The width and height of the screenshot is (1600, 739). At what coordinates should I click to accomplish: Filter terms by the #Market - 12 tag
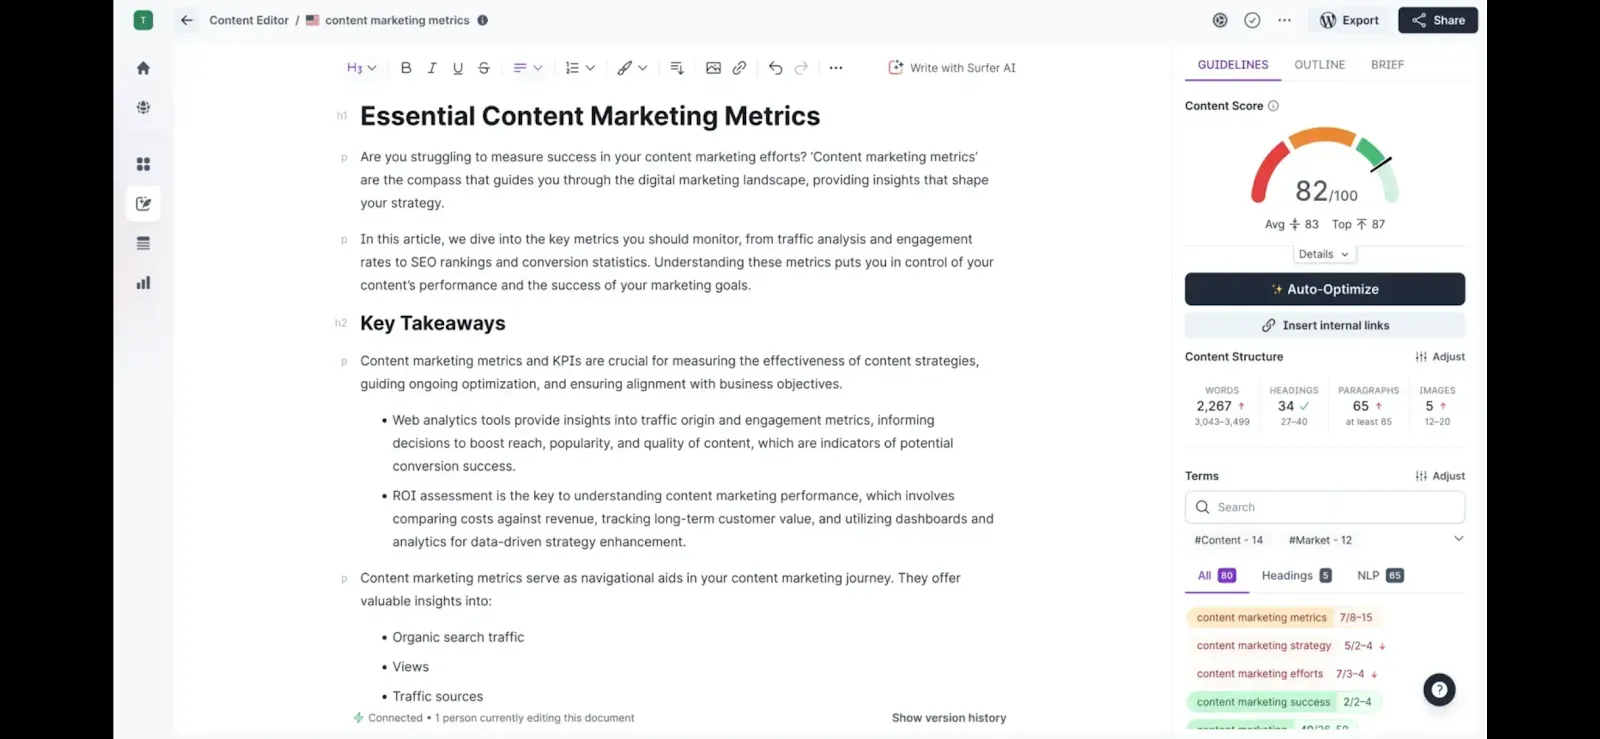point(1320,540)
